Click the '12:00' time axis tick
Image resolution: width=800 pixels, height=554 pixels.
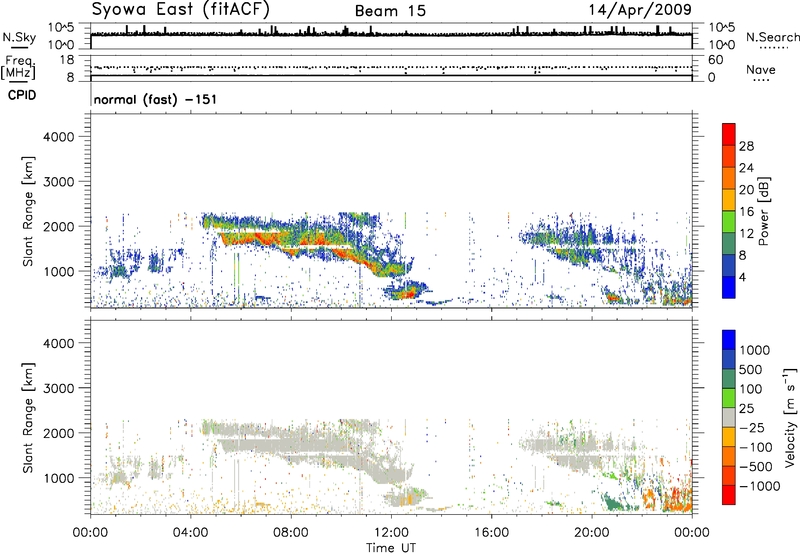[x=391, y=533]
